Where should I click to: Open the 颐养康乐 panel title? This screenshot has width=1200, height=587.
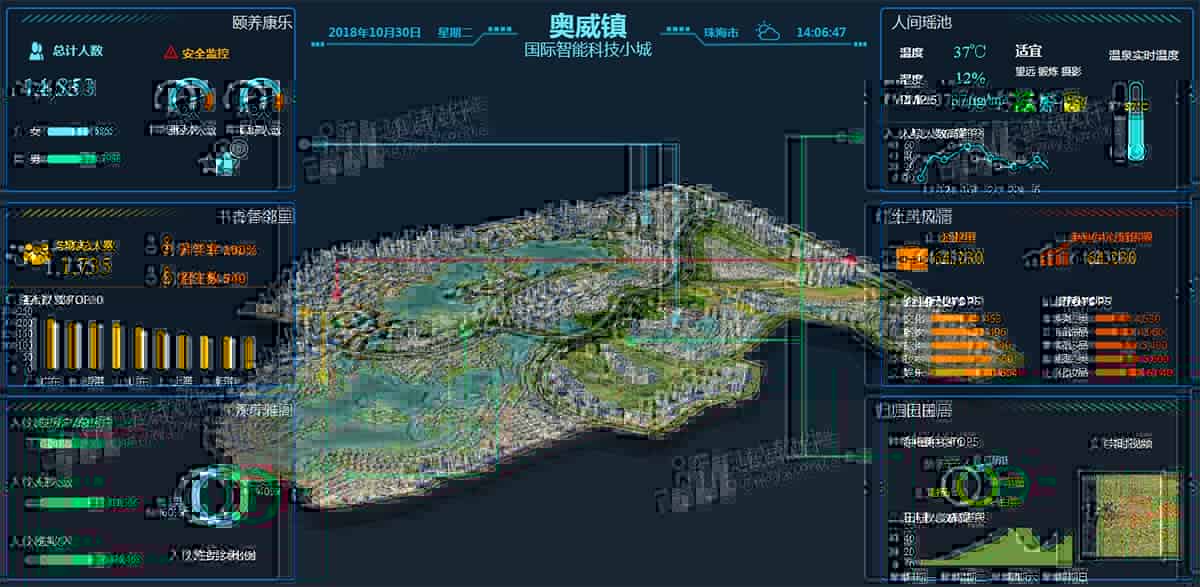pyautogui.click(x=261, y=23)
